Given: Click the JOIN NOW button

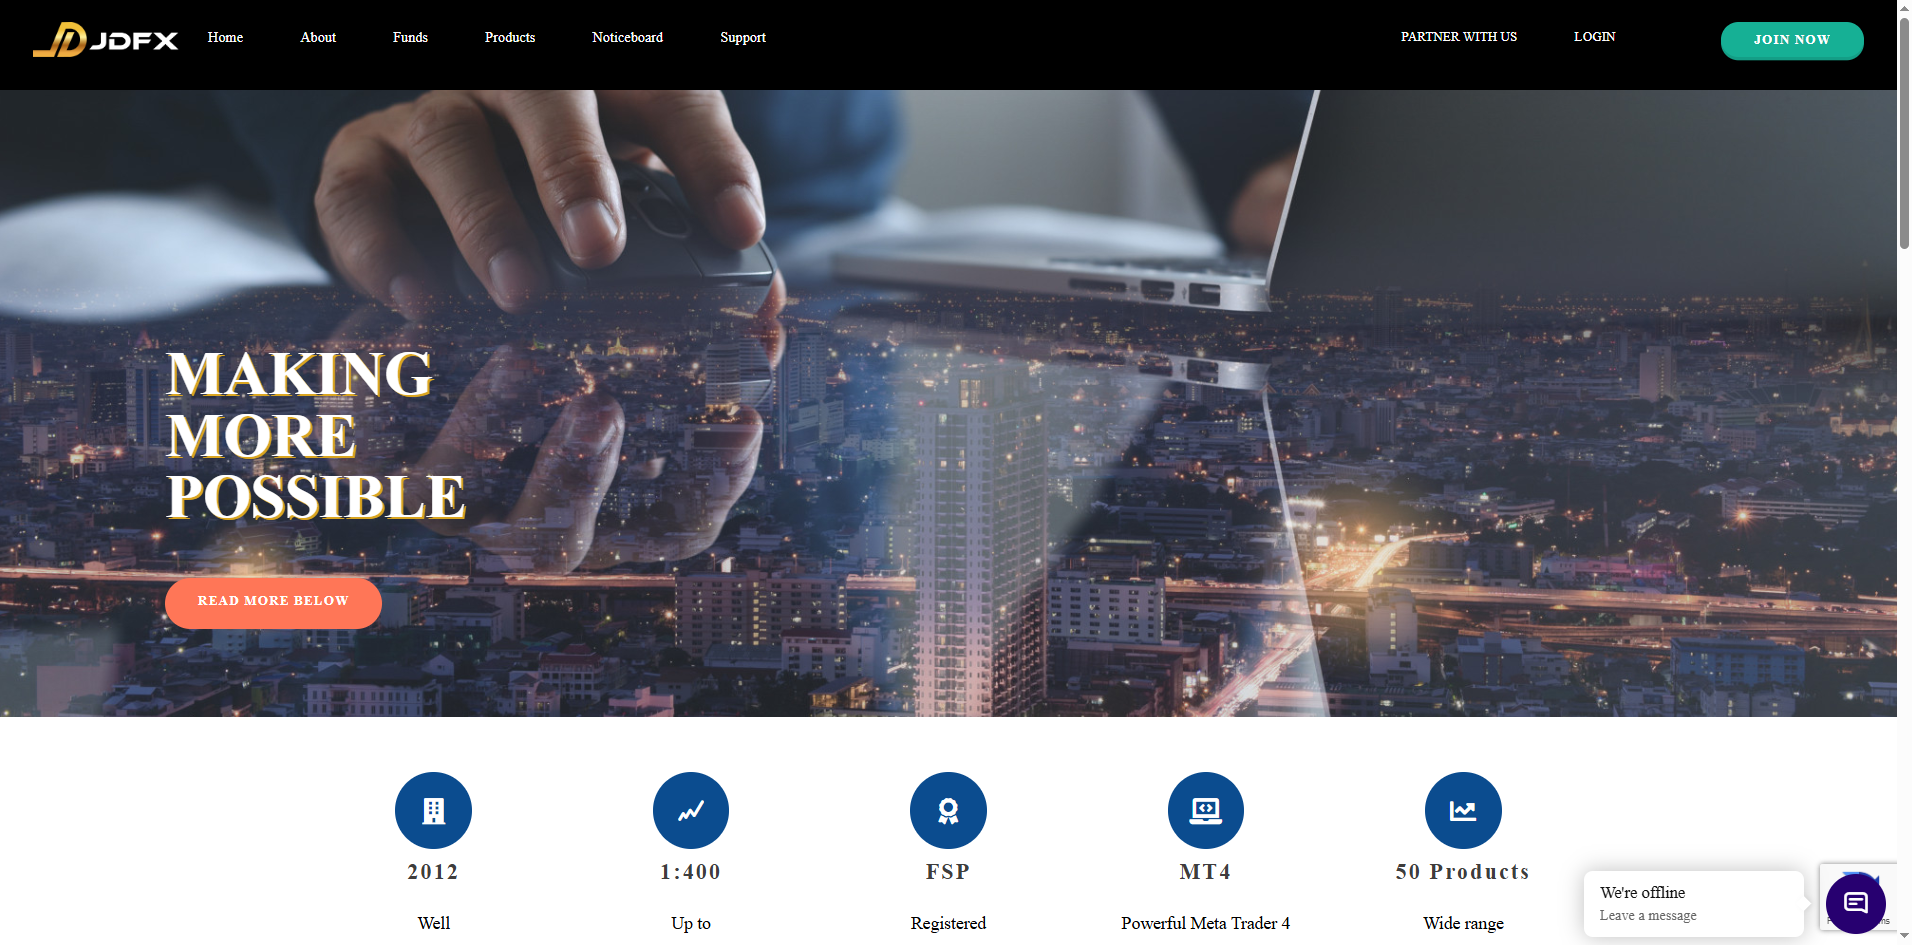Looking at the screenshot, I should tap(1792, 40).
